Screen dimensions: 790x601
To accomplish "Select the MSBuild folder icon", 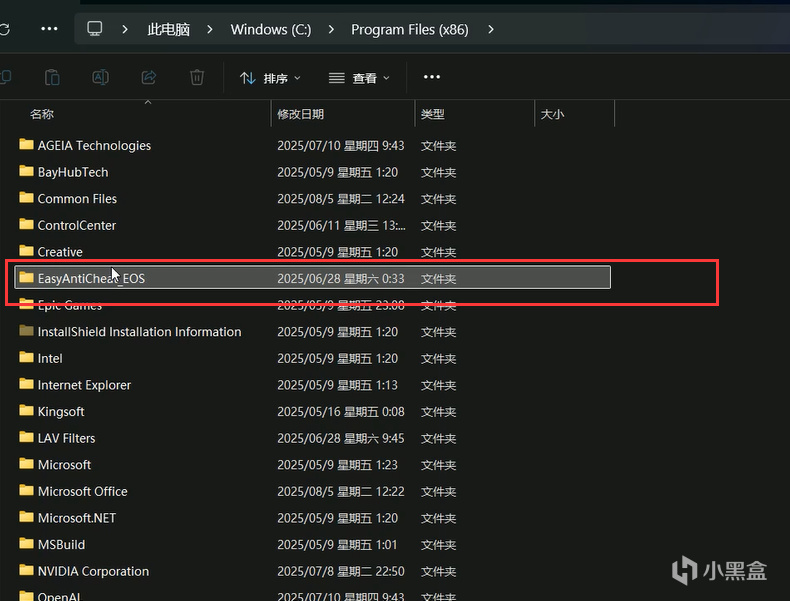I will [26, 544].
